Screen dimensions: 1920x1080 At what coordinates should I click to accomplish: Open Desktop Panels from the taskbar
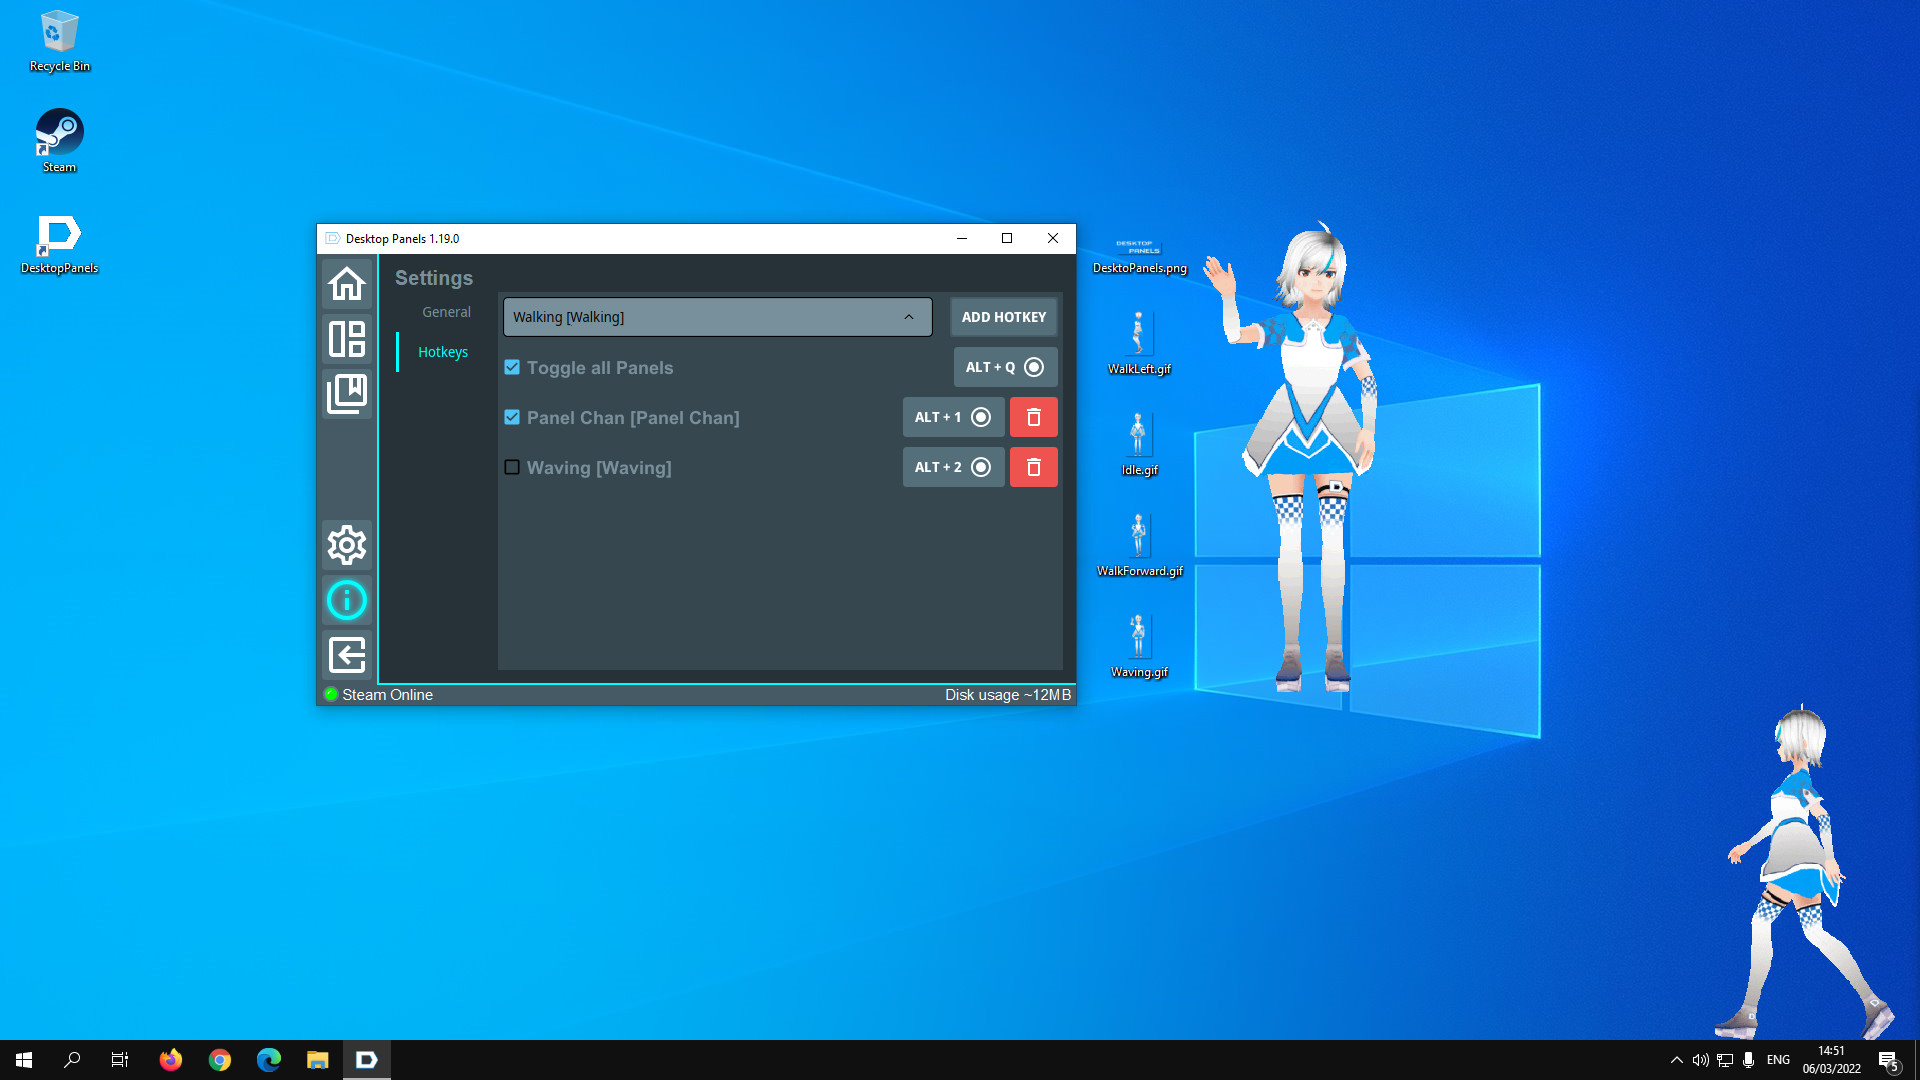pyautogui.click(x=366, y=1059)
